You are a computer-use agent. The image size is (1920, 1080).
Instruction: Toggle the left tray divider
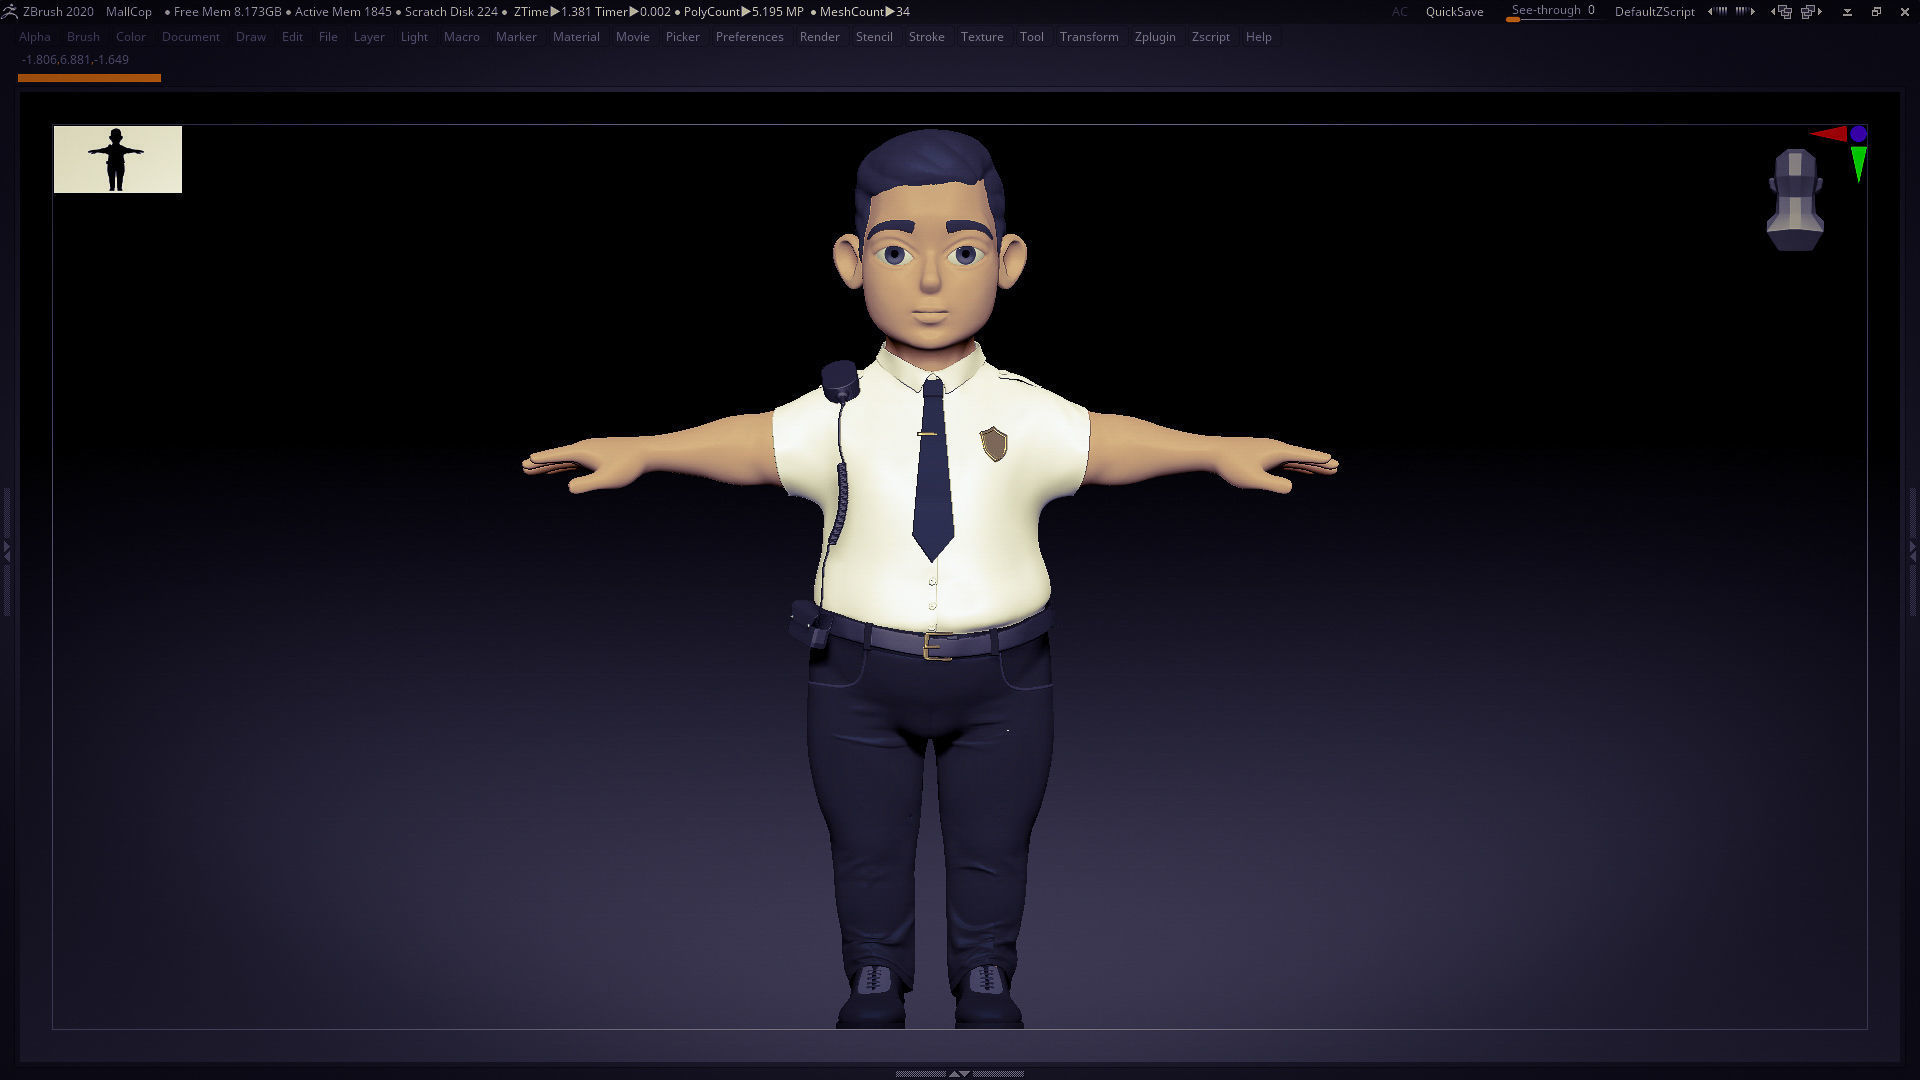[x=6, y=550]
